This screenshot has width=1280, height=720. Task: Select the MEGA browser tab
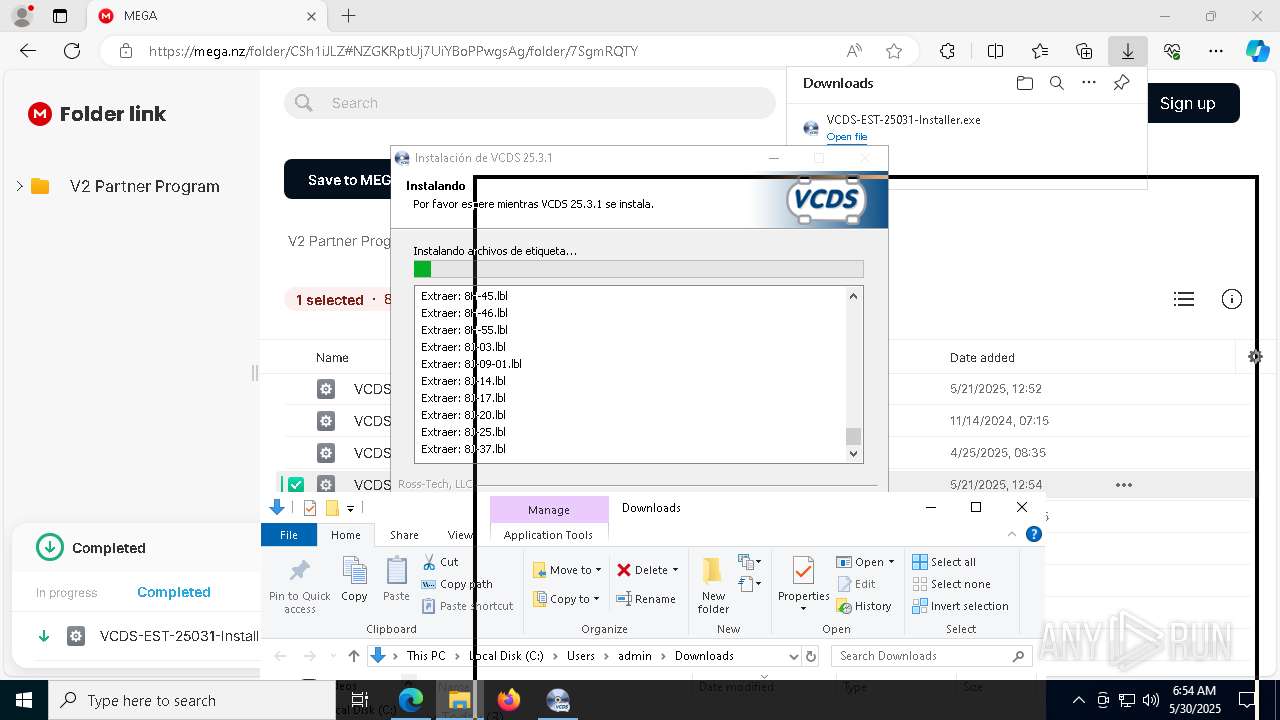(x=205, y=16)
